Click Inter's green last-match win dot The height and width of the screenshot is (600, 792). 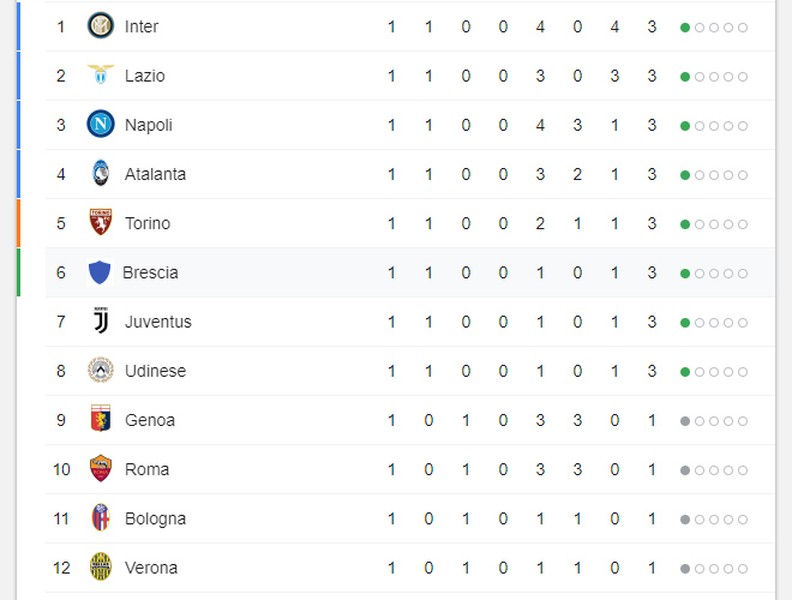pyautogui.click(x=685, y=27)
